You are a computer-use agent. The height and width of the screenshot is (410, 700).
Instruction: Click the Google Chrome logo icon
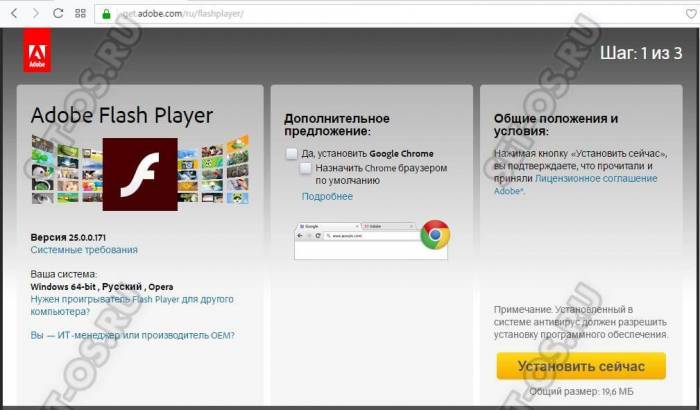(x=434, y=235)
